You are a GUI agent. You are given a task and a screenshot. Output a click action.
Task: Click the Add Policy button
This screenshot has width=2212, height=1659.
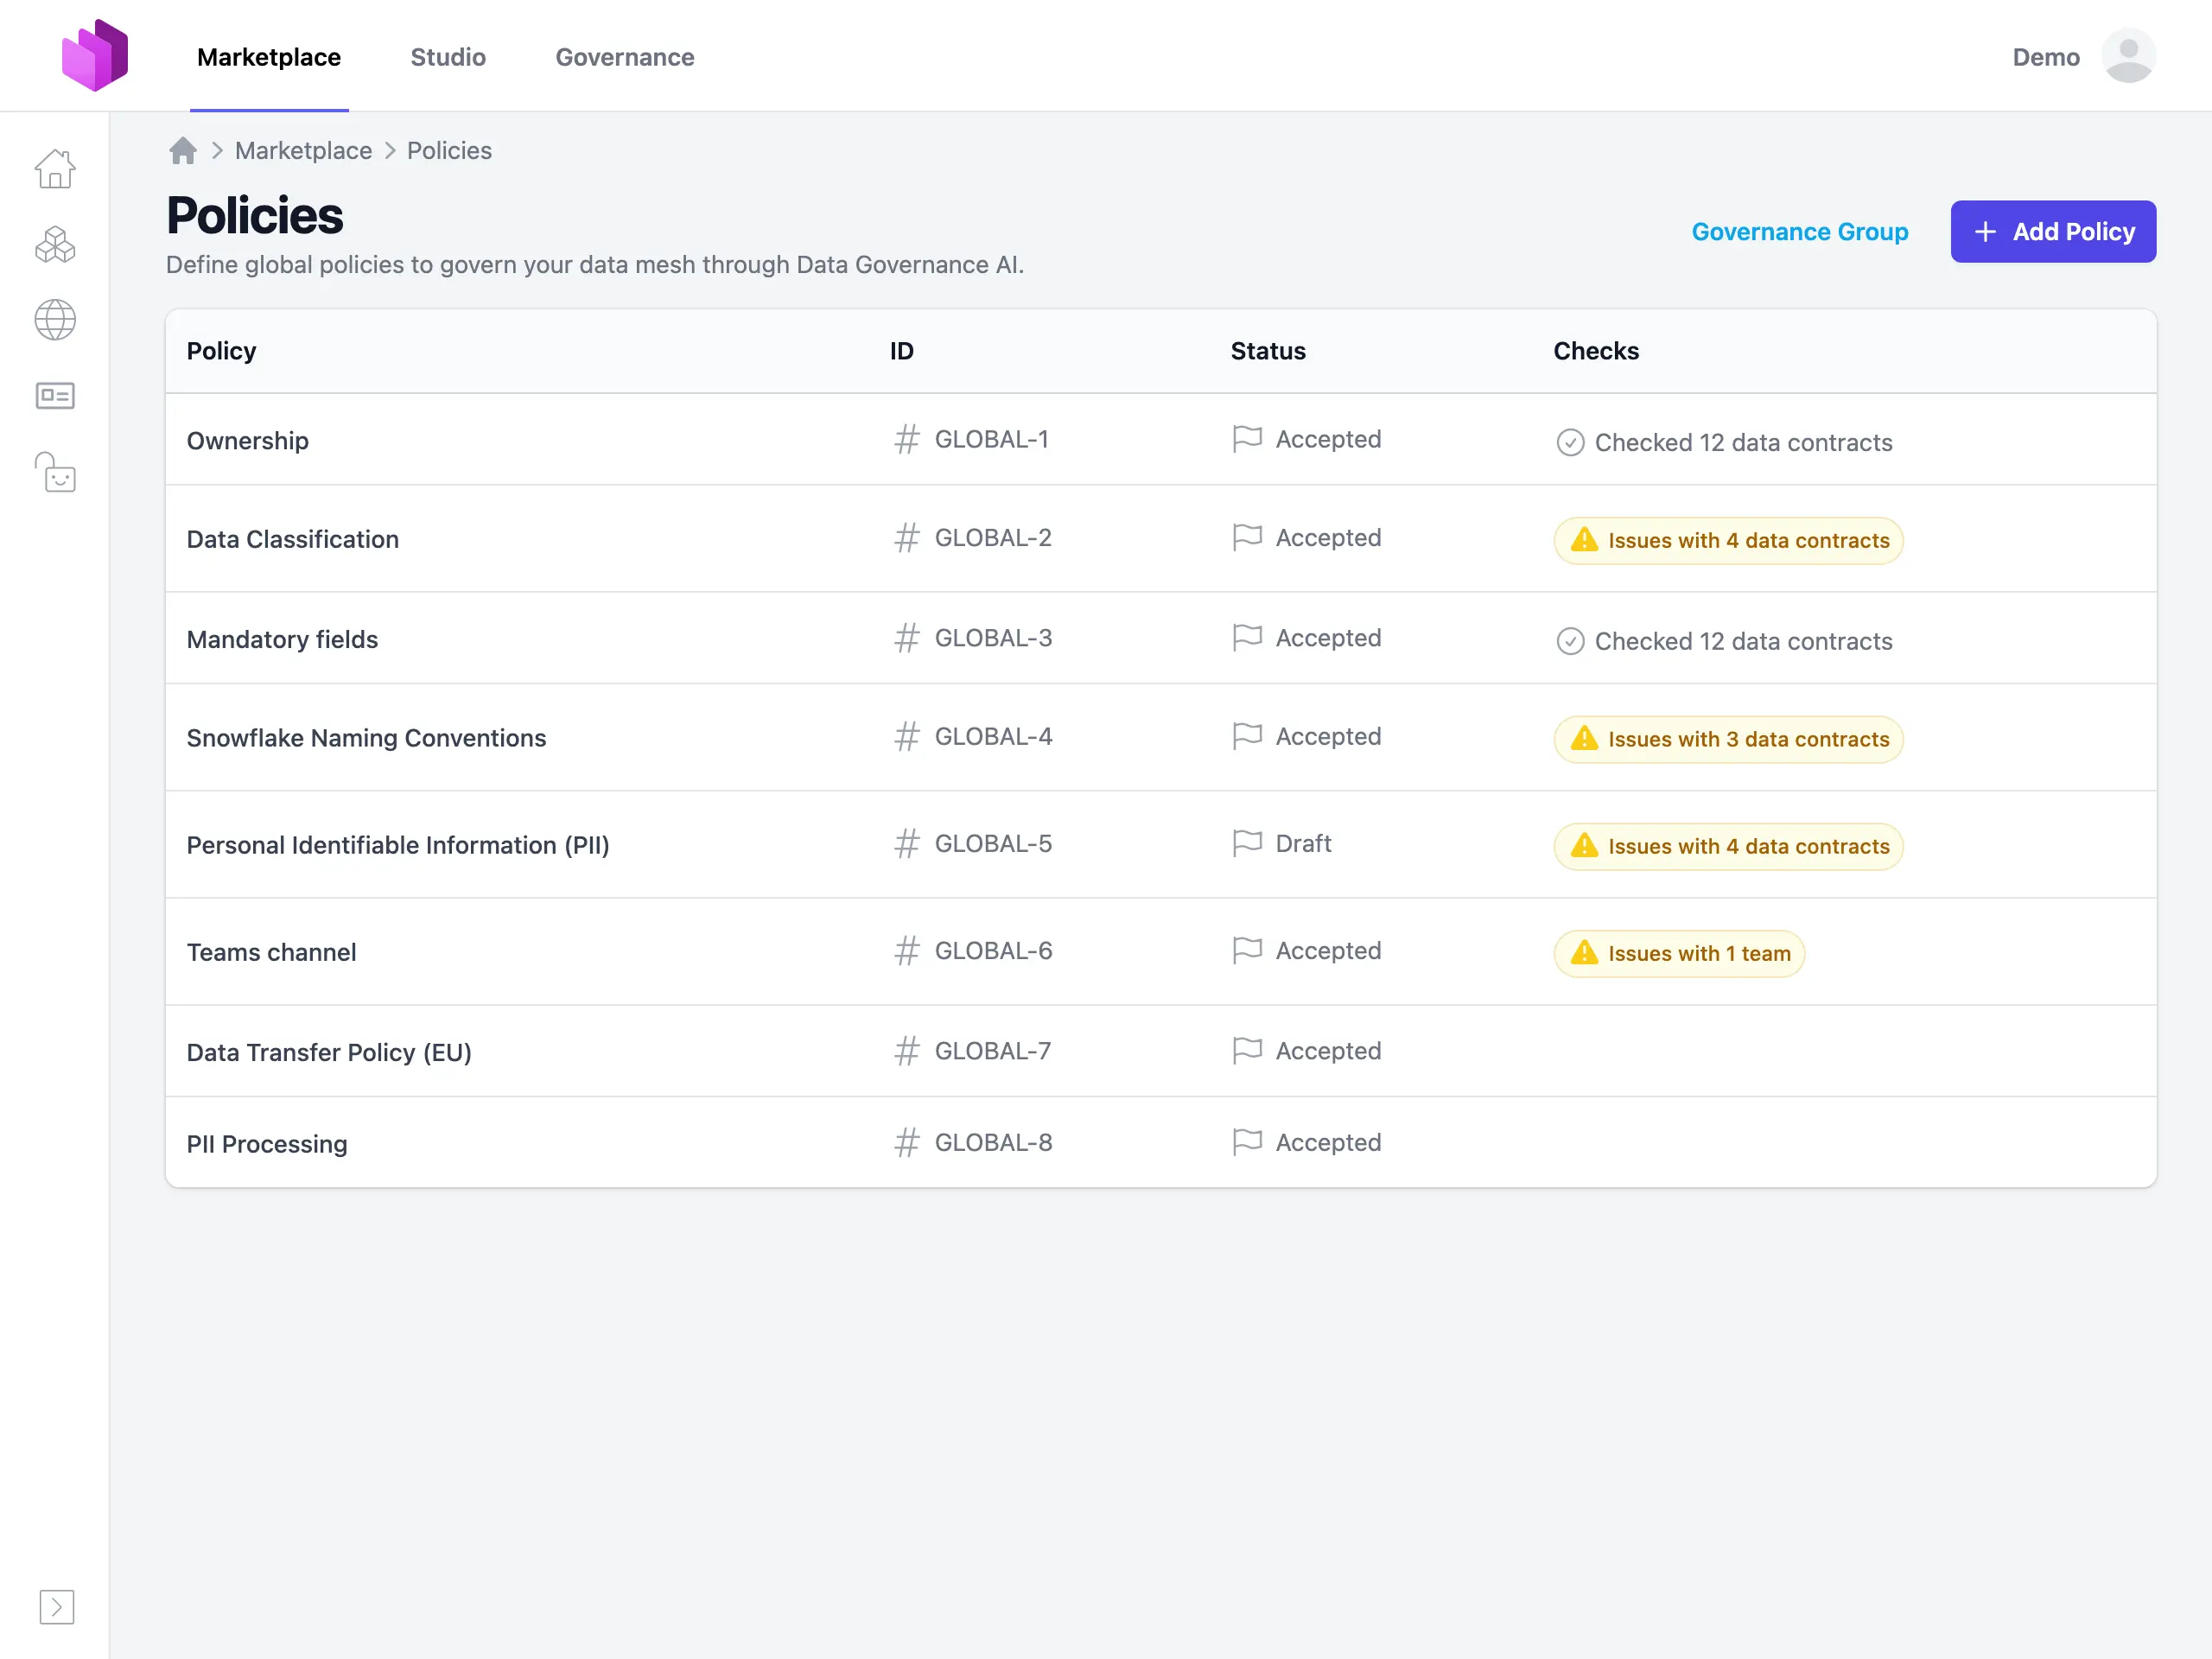(x=2052, y=232)
